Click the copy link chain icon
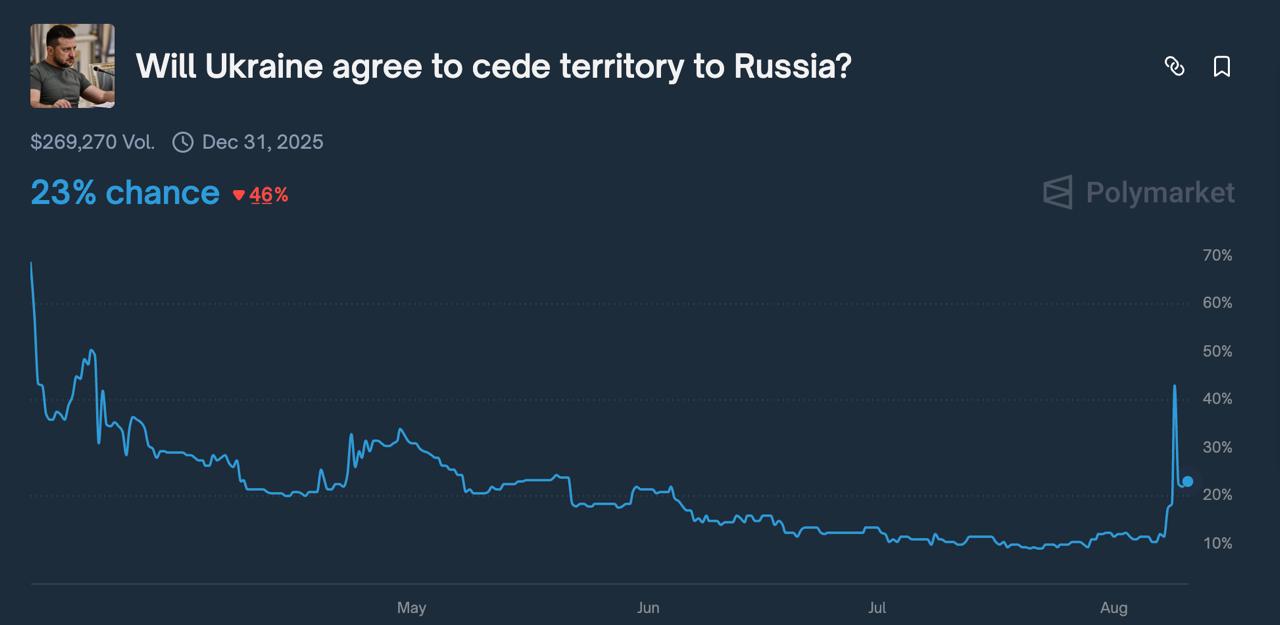This screenshot has height=625, width=1280. click(x=1175, y=66)
